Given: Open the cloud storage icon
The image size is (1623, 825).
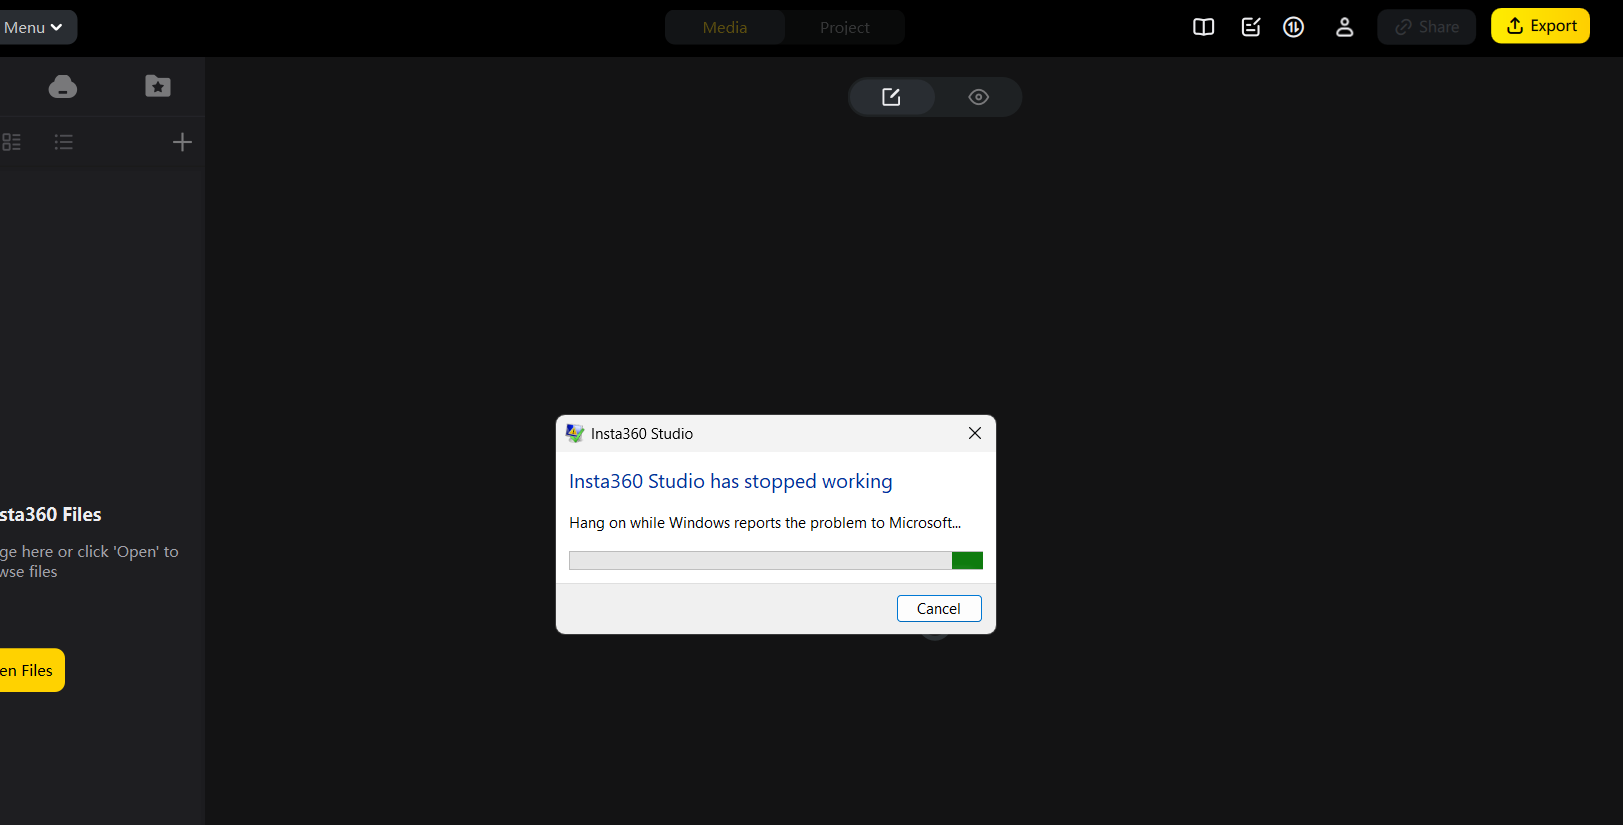Looking at the screenshot, I should 63,87.
